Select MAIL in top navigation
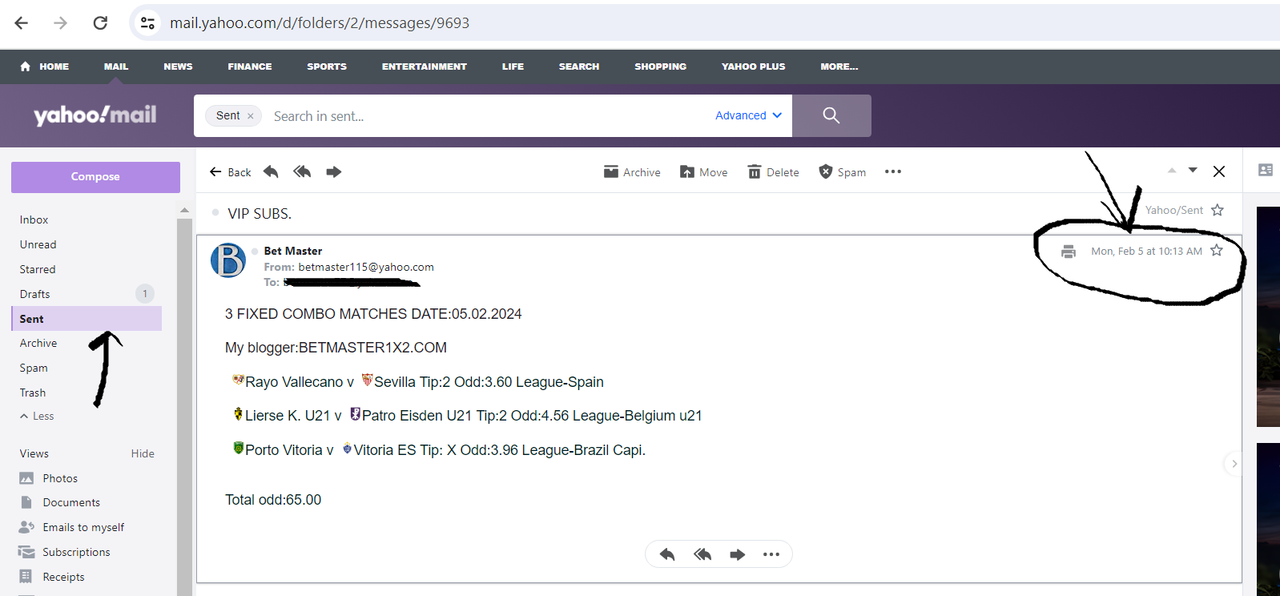The image size is (1280, 596). (116, 66)
